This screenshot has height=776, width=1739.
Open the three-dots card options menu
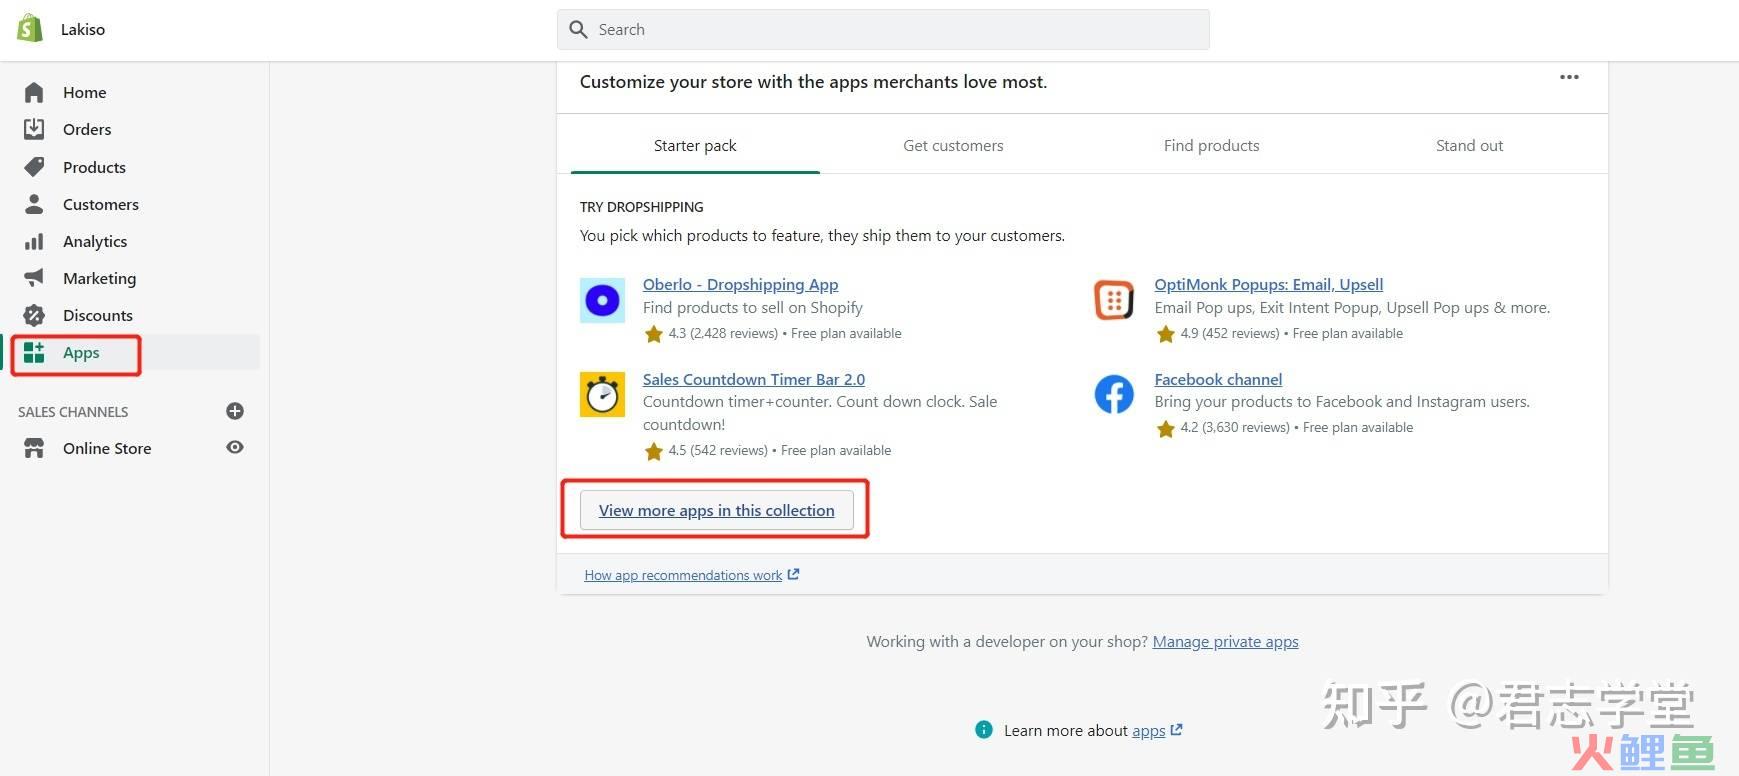click(1569, 77)
